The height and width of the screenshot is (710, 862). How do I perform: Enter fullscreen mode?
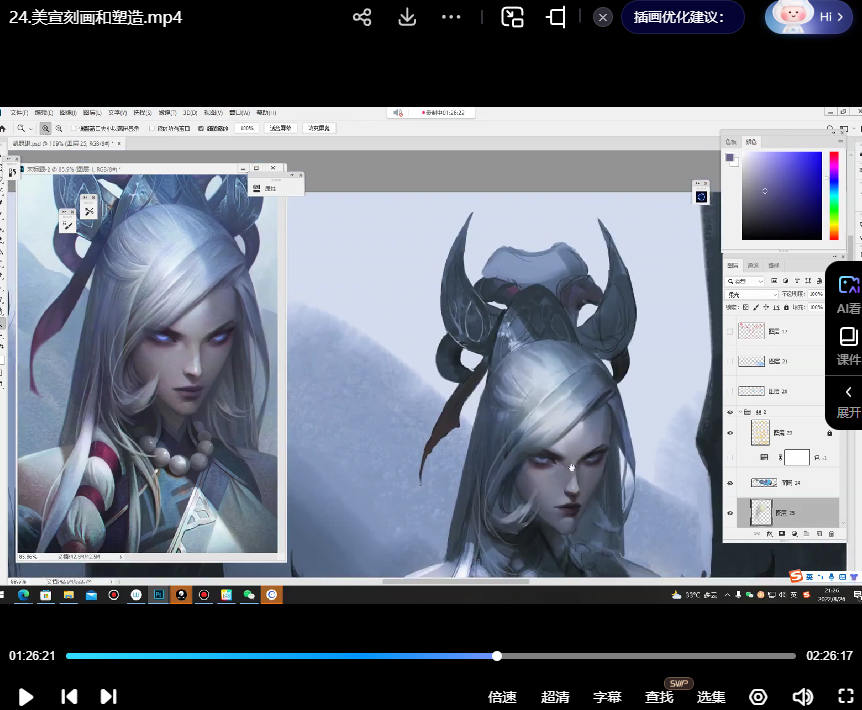(845, 697)
